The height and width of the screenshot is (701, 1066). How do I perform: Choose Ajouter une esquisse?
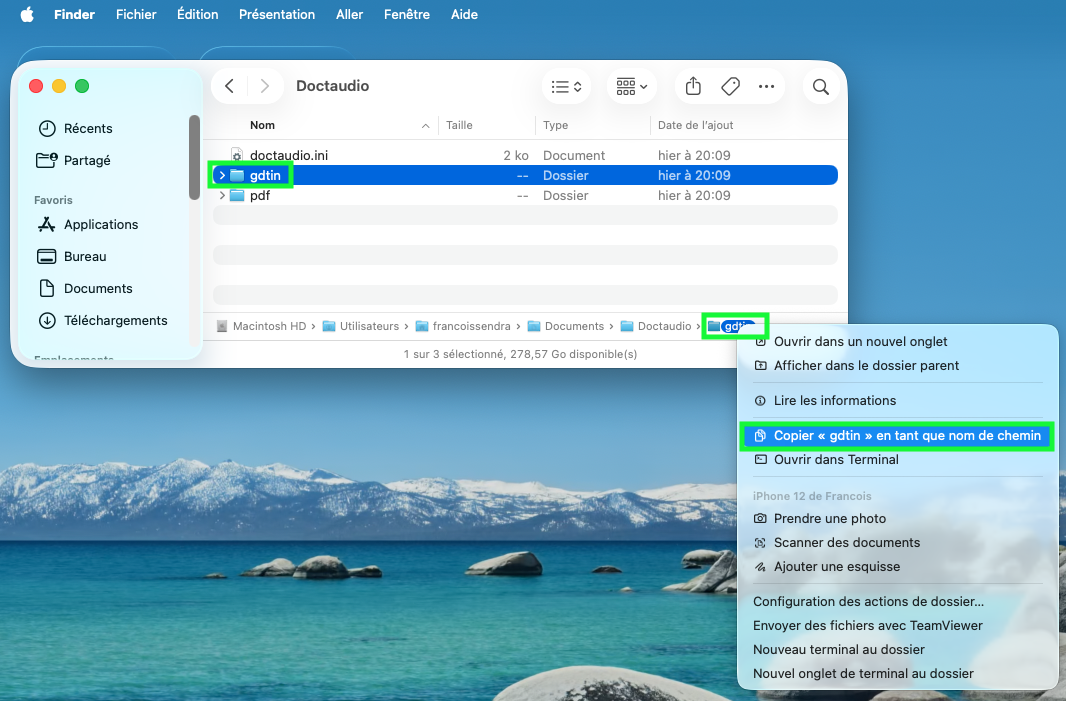coord(836,566)
